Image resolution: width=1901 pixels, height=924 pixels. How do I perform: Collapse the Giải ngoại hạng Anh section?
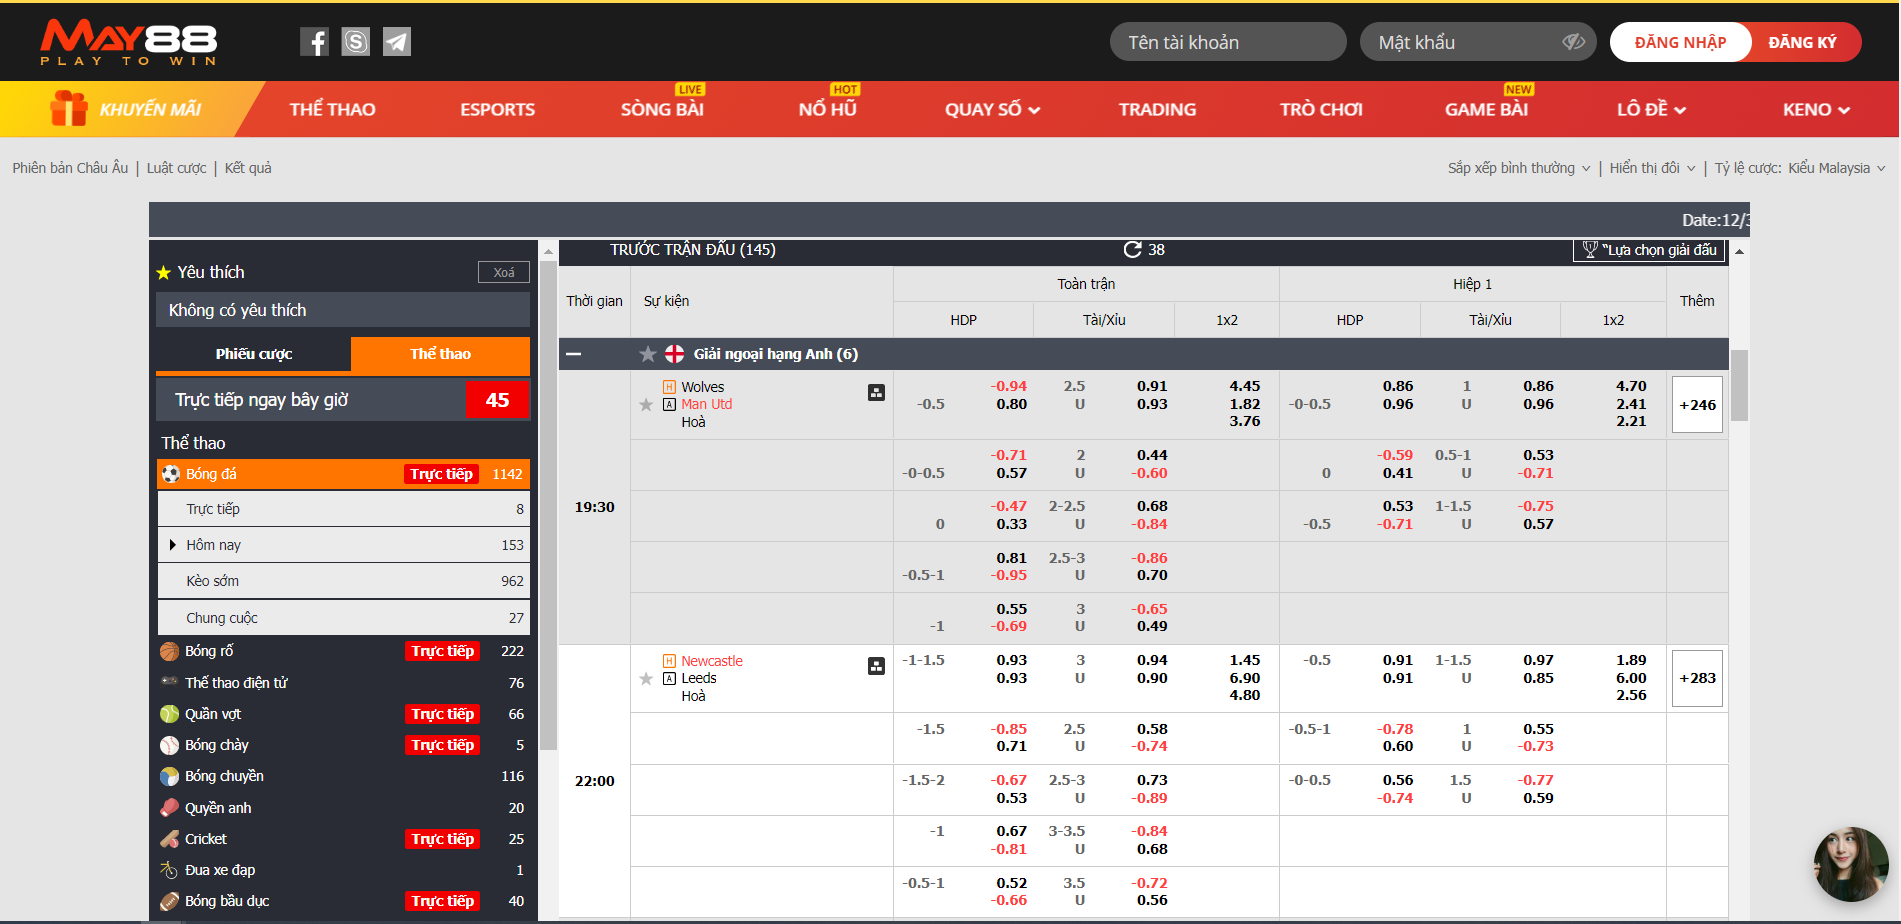pyautogui.click(x=574, y=354)
